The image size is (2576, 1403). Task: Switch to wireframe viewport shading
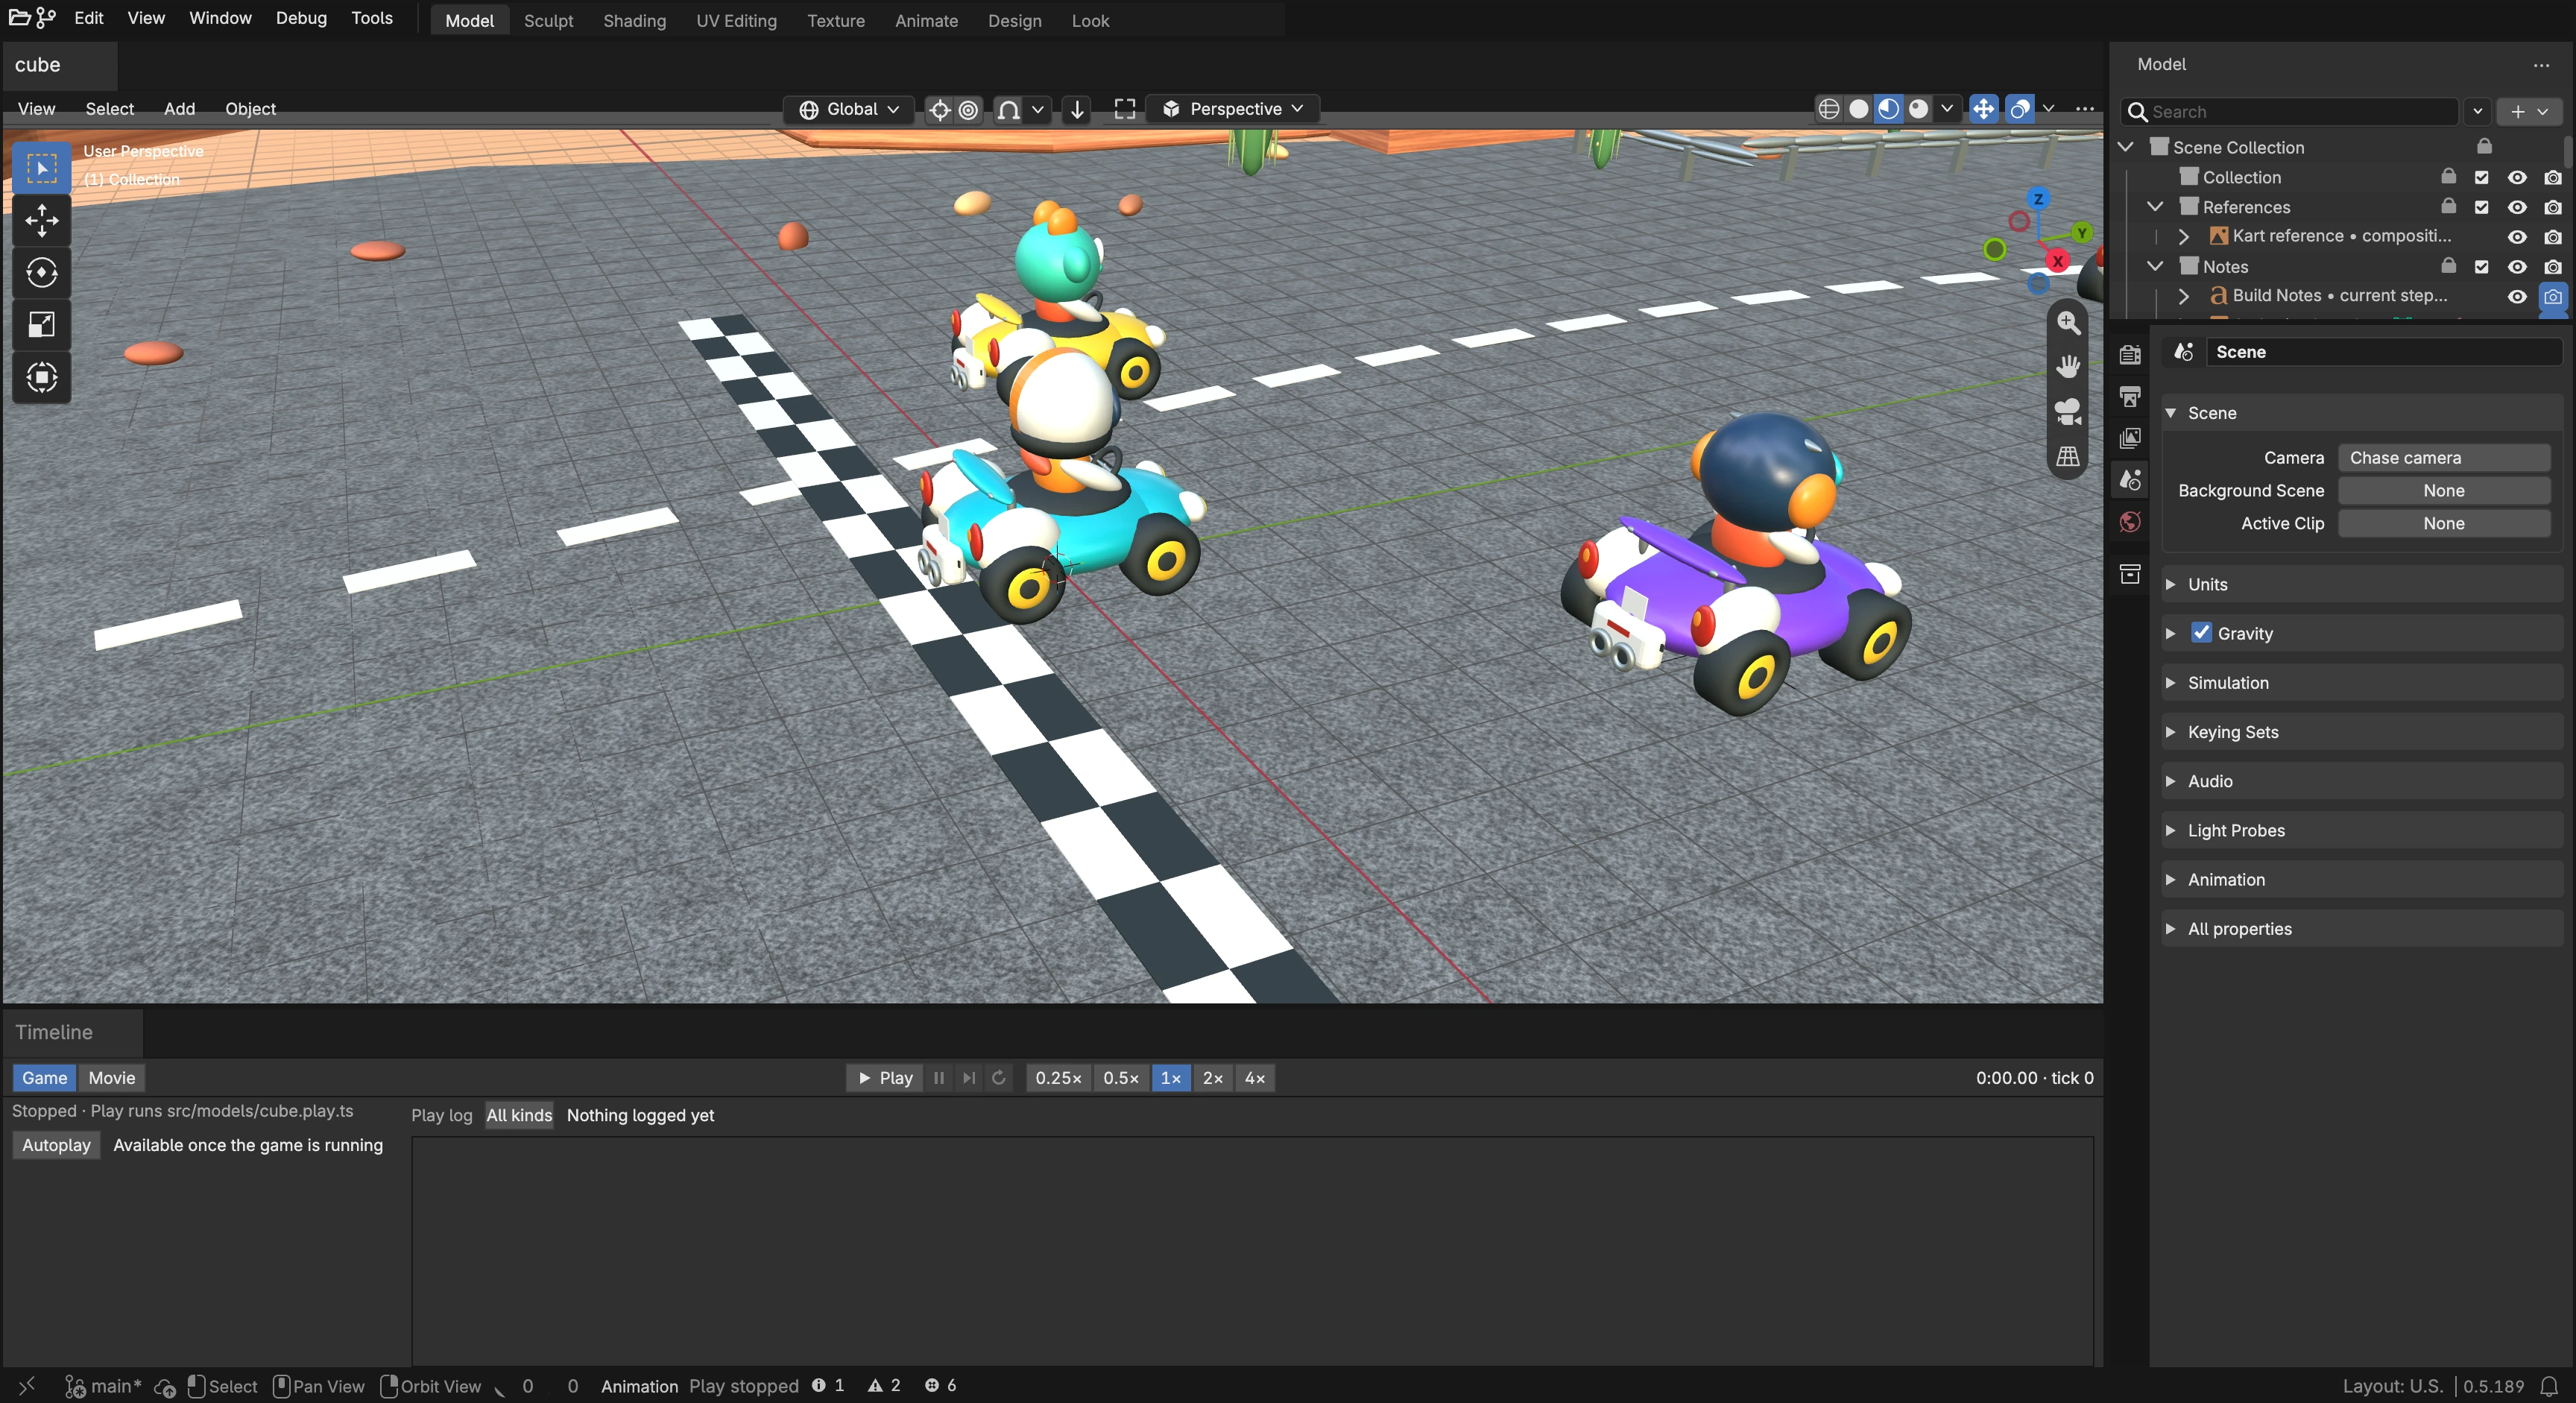pyautogui.click(x=1828, y=109)
